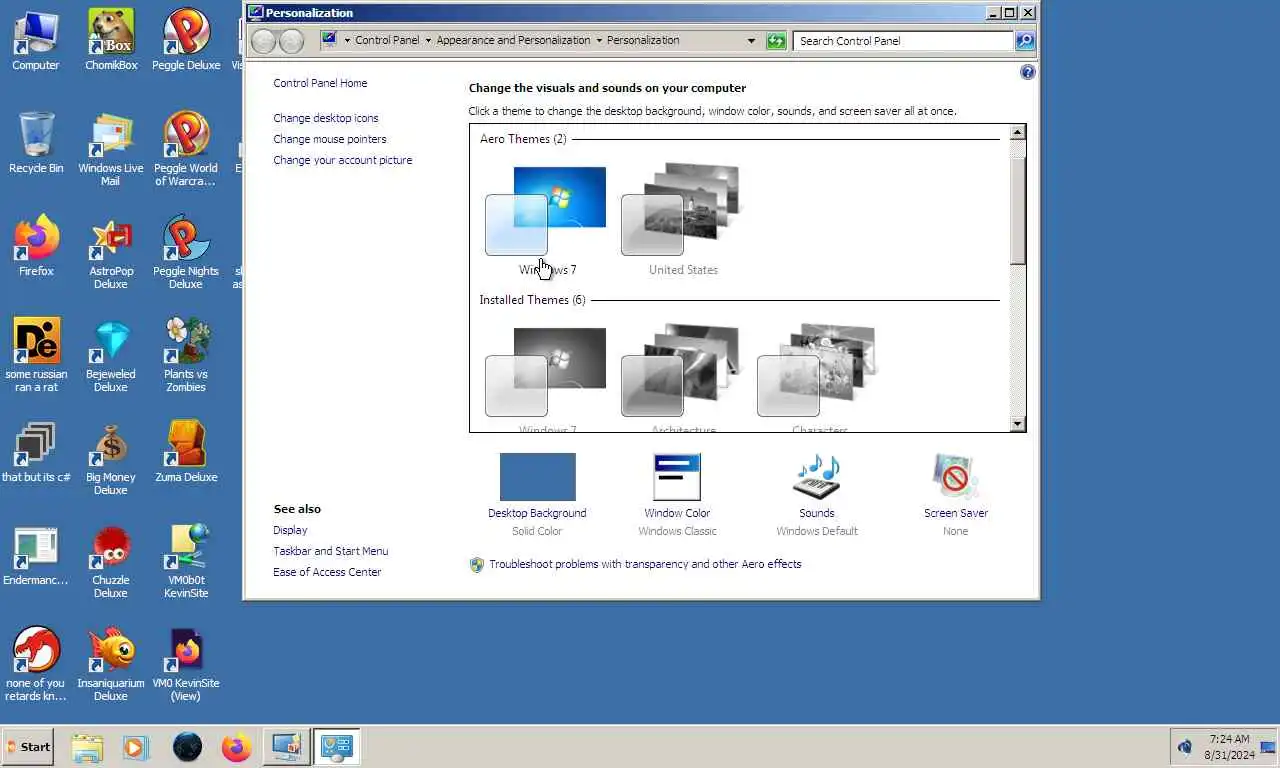
Task: Select the Plants vs Zombies desktop icon
Action: click(x=186, y=355)
